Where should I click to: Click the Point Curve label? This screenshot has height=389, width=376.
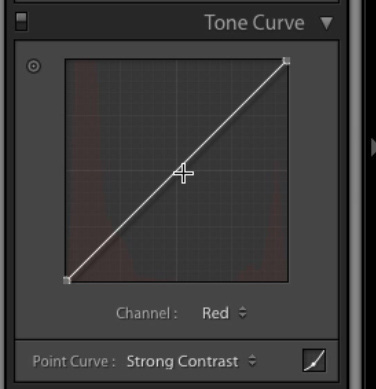[74, 361]
